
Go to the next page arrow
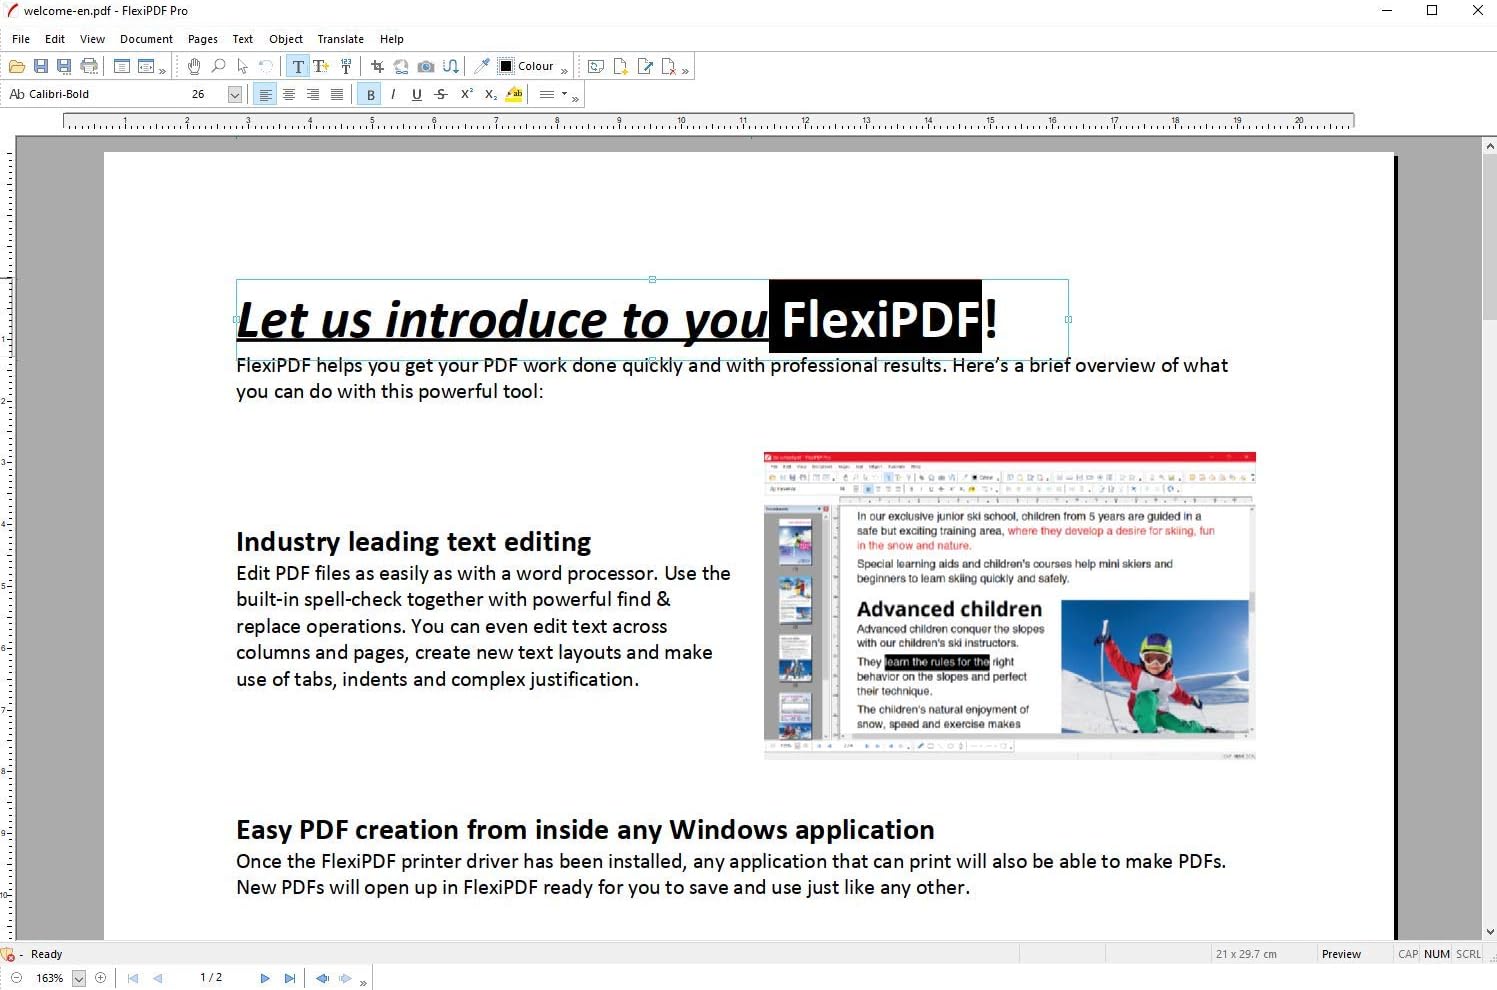pos(265,978)
